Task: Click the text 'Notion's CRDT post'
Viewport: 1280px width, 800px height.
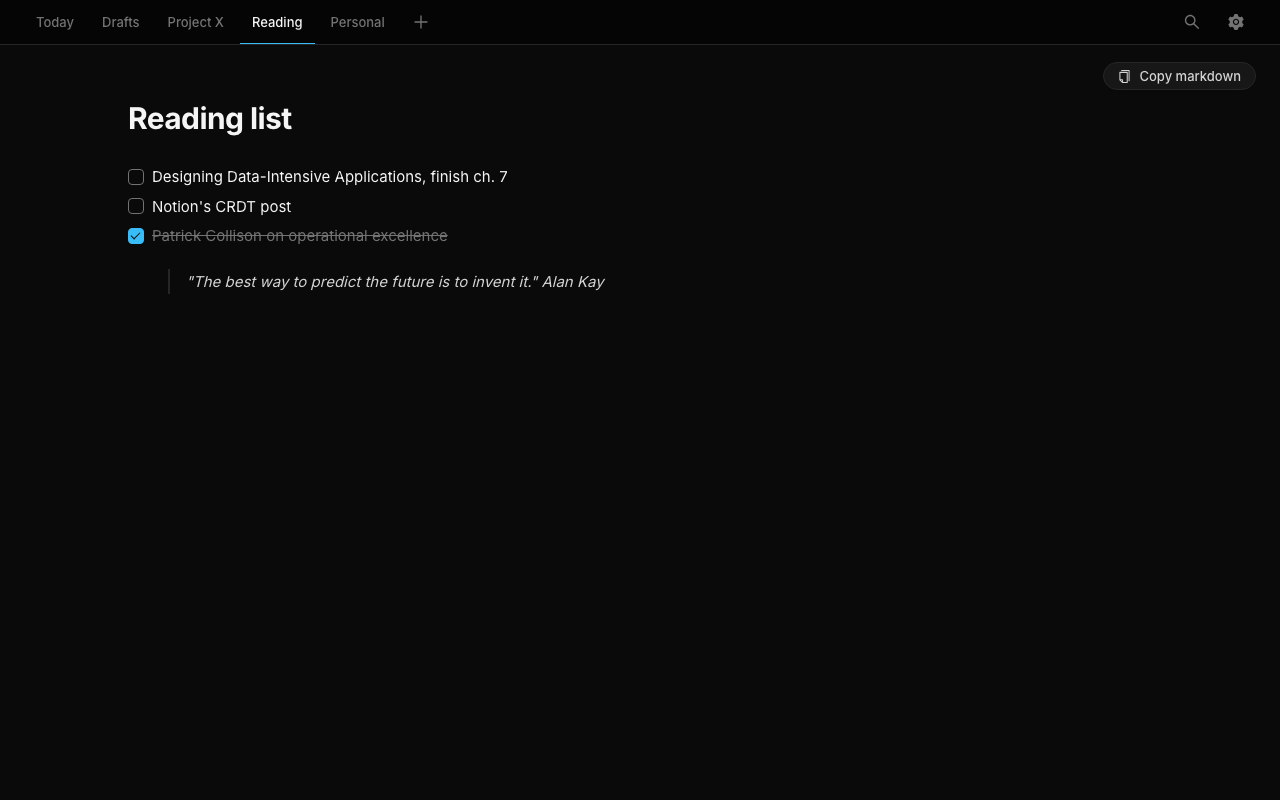Action: 221,207
